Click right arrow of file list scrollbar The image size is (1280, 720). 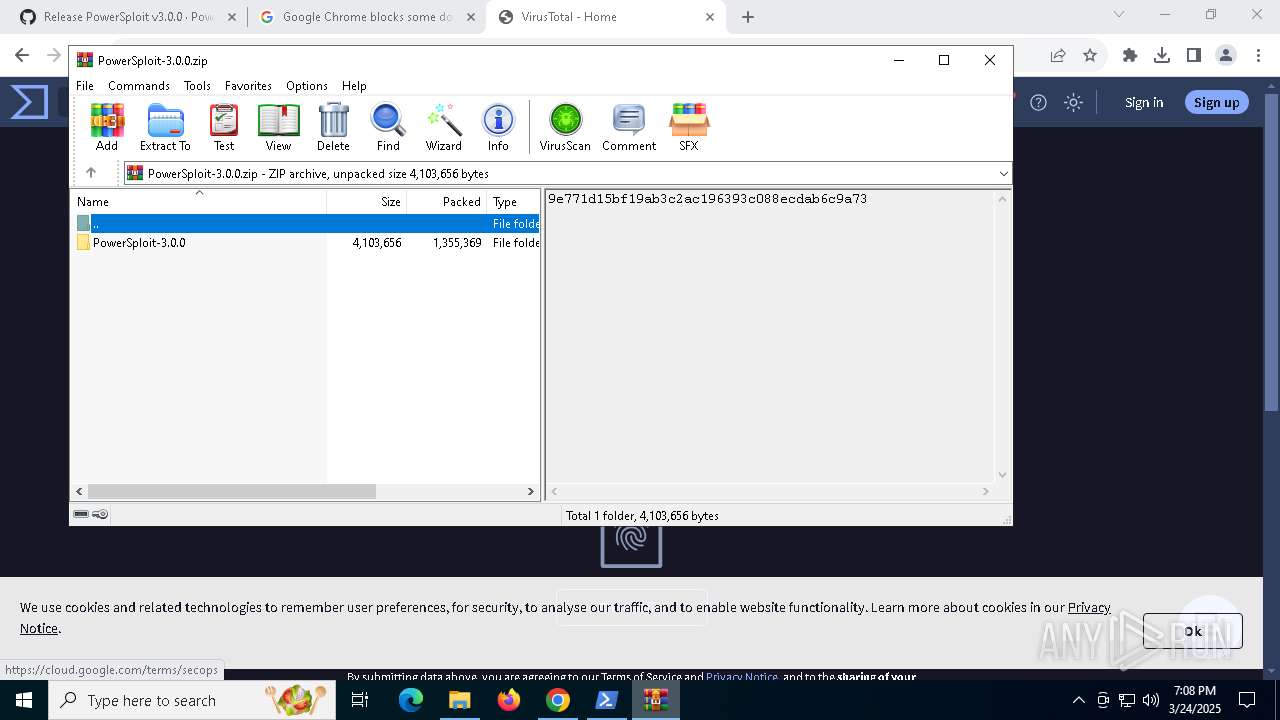click(x=531, y=492)
